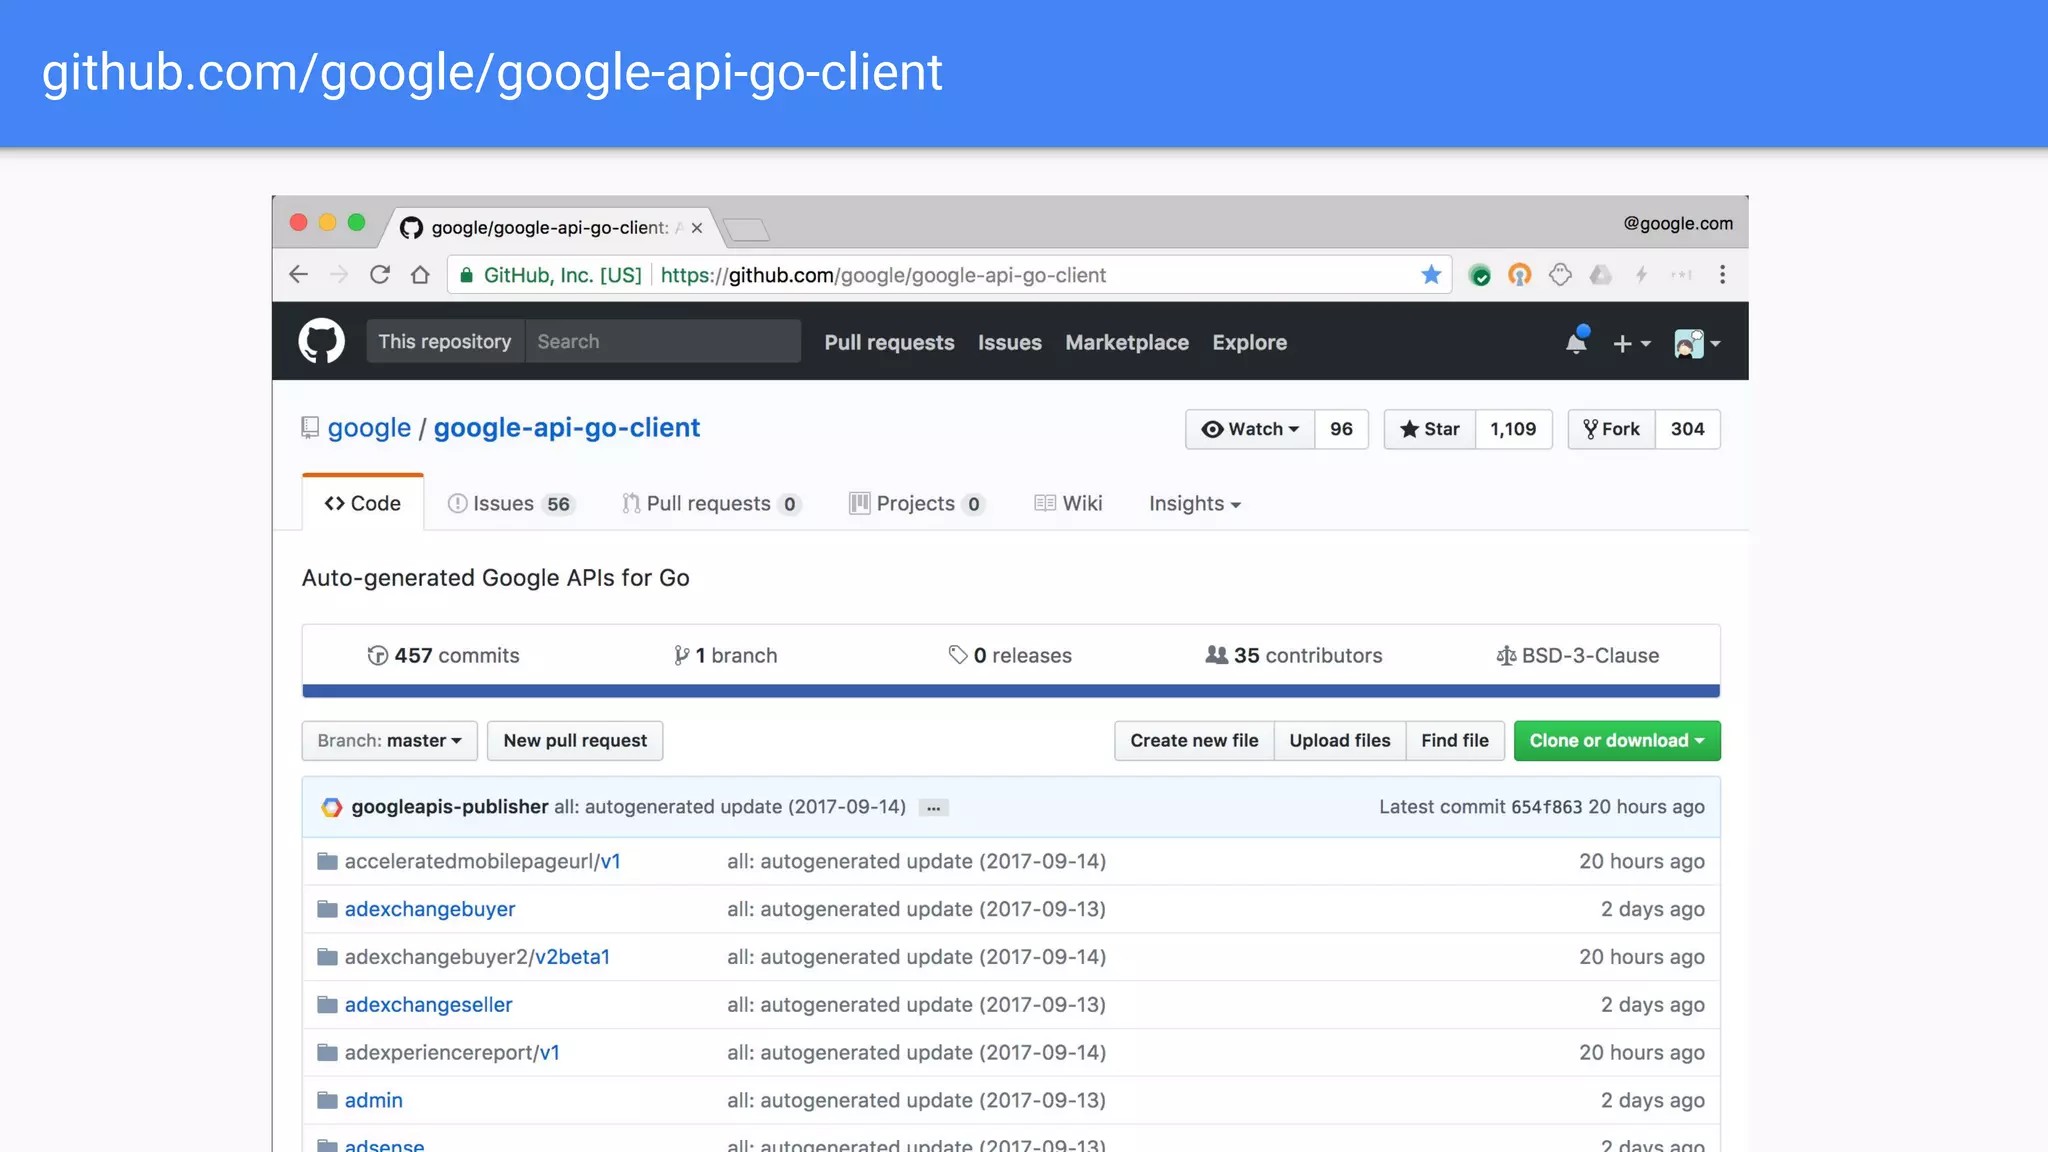The height and width of the screenshot is (1152, 2048).
Task: Bookmark page with the star icon
Action: point(1431,275)
